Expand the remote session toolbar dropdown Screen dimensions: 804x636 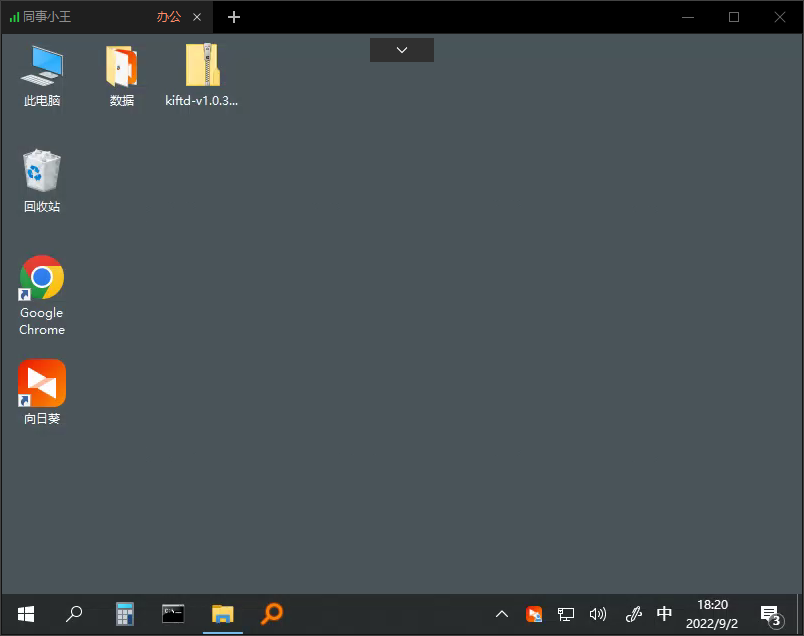click(x=402, y=50)
